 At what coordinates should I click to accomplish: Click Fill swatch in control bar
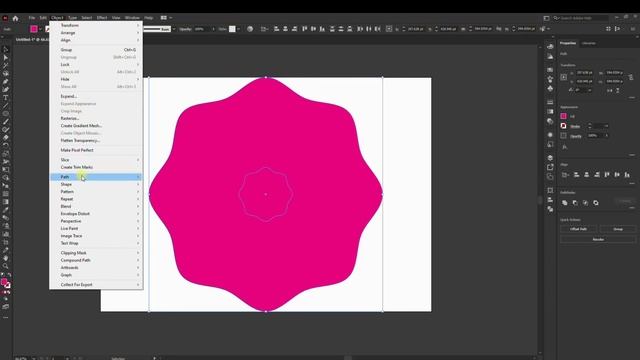point(34,29)
